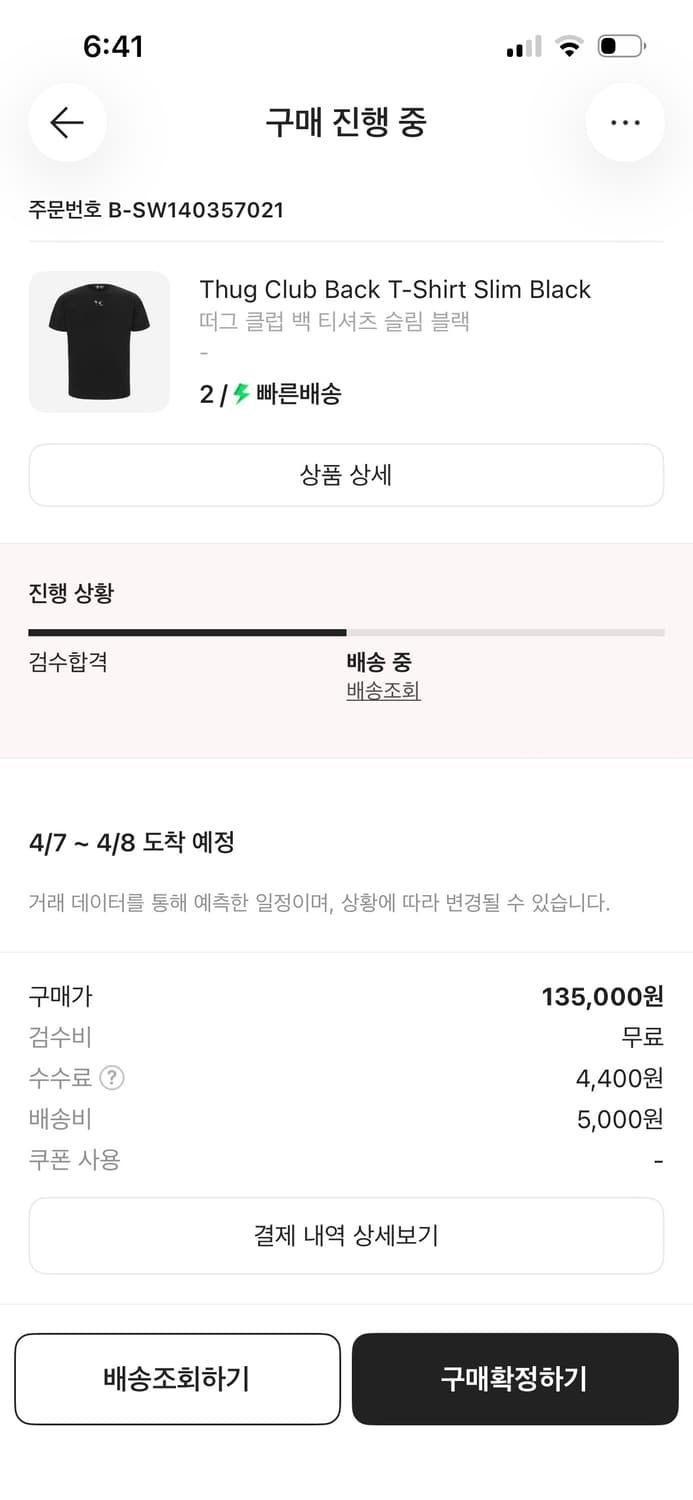The height and width of the screenshot is (1500, 693).
Task: Click the 진행 상황 progress bar
Action: pyautogui.click(x=346, y=632)
